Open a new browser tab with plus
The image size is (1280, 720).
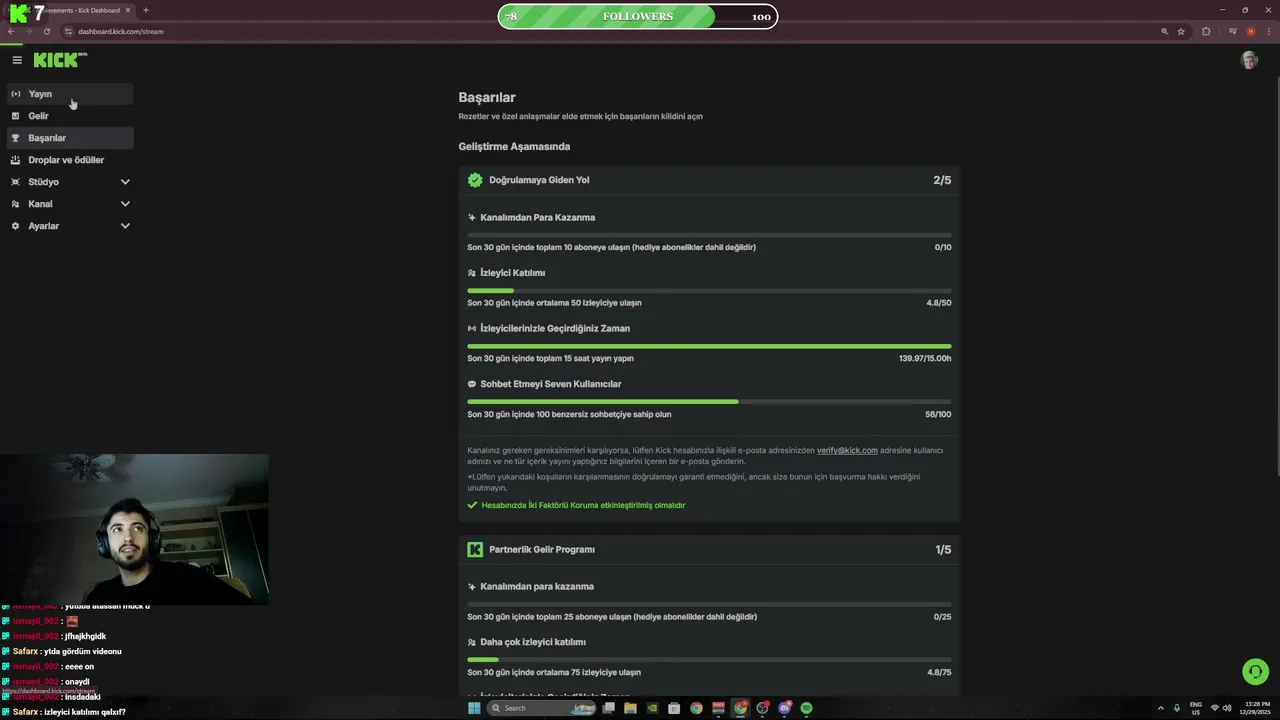pyautogui.click(x=146, y=10)
